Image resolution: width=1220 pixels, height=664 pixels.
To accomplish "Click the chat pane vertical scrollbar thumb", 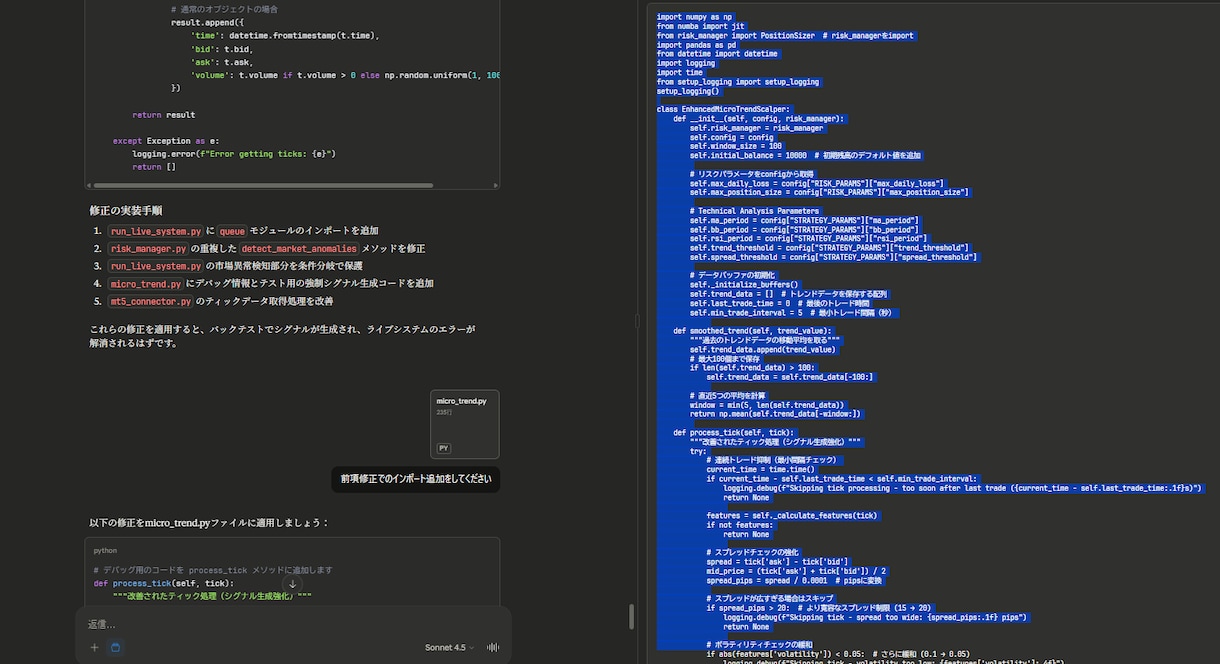I will coord(631,616).
